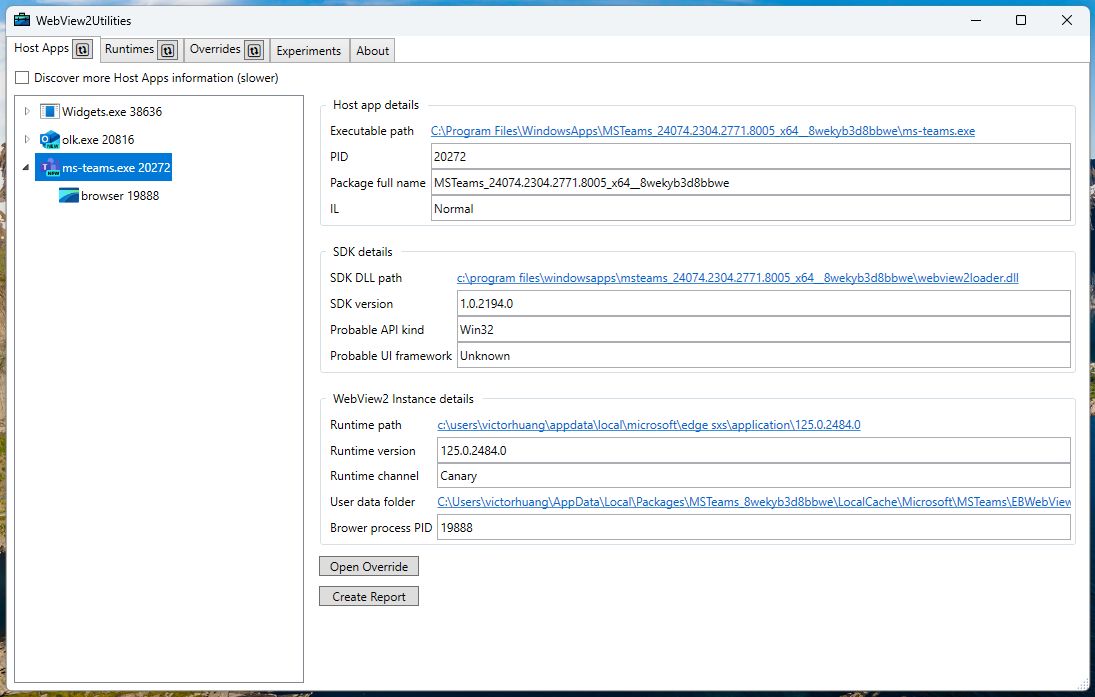Collapse the ms-teams.exe 20272 tree node
The image size is (1095, 697).
[26, 168]
